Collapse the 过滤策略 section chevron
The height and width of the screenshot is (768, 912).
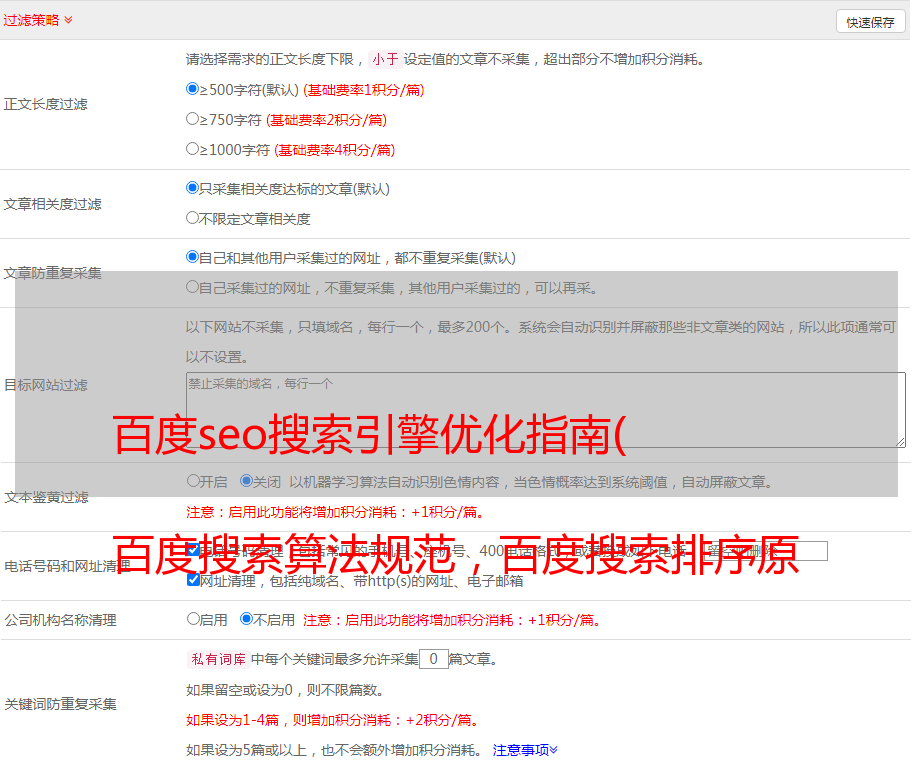tap(68, 20)
